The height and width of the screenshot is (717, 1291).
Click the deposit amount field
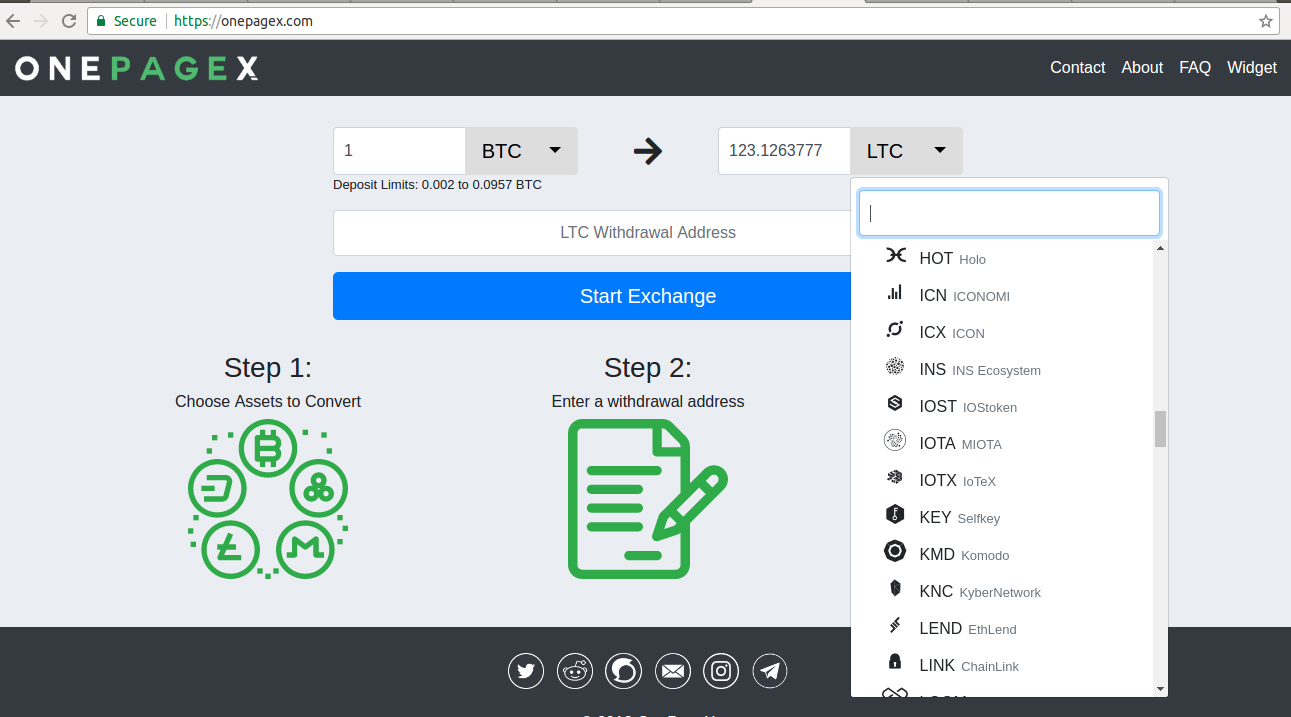coord(399,151)
